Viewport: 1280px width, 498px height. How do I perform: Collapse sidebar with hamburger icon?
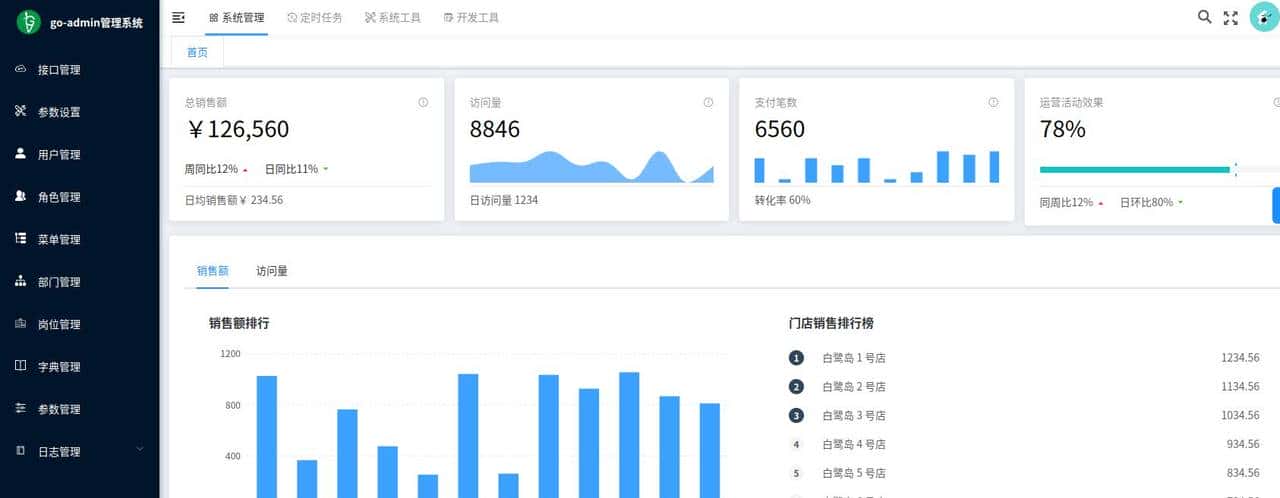[x=179, y=17]
